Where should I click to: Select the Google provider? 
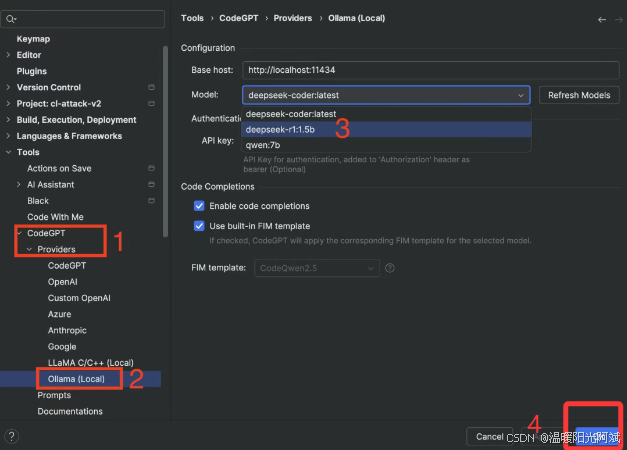point(62,347)
